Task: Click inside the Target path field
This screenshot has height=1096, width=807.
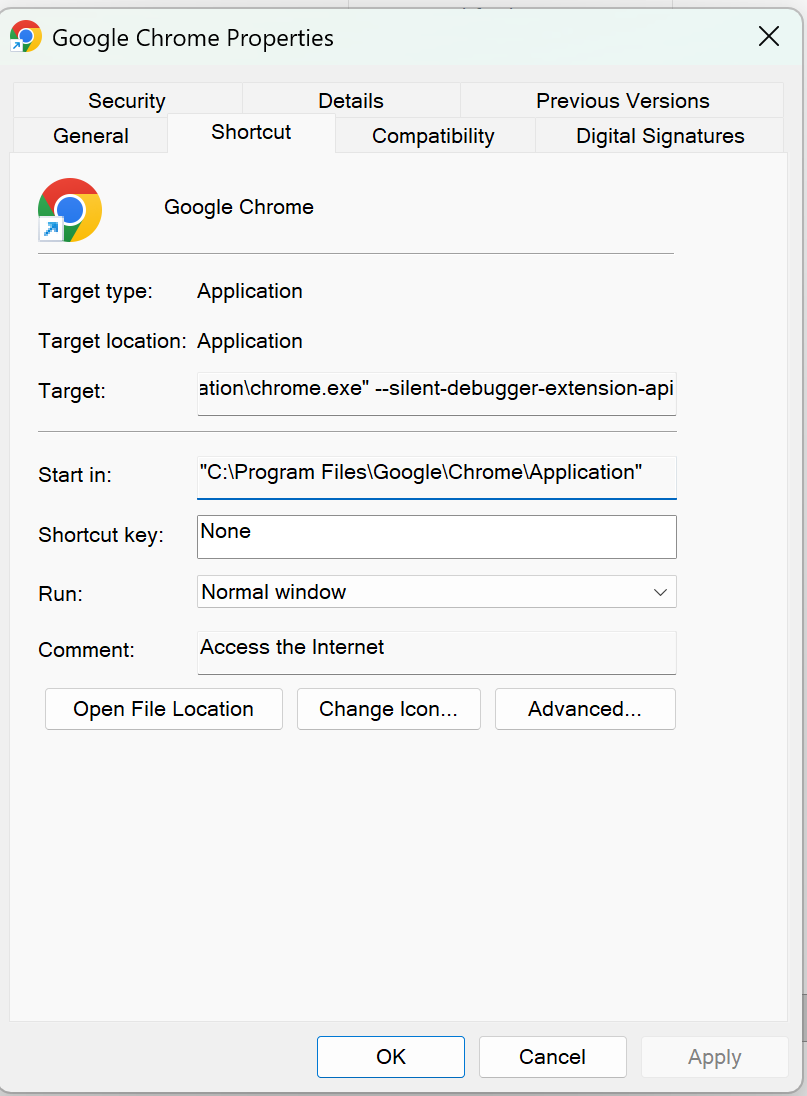Action: point(437,390)
